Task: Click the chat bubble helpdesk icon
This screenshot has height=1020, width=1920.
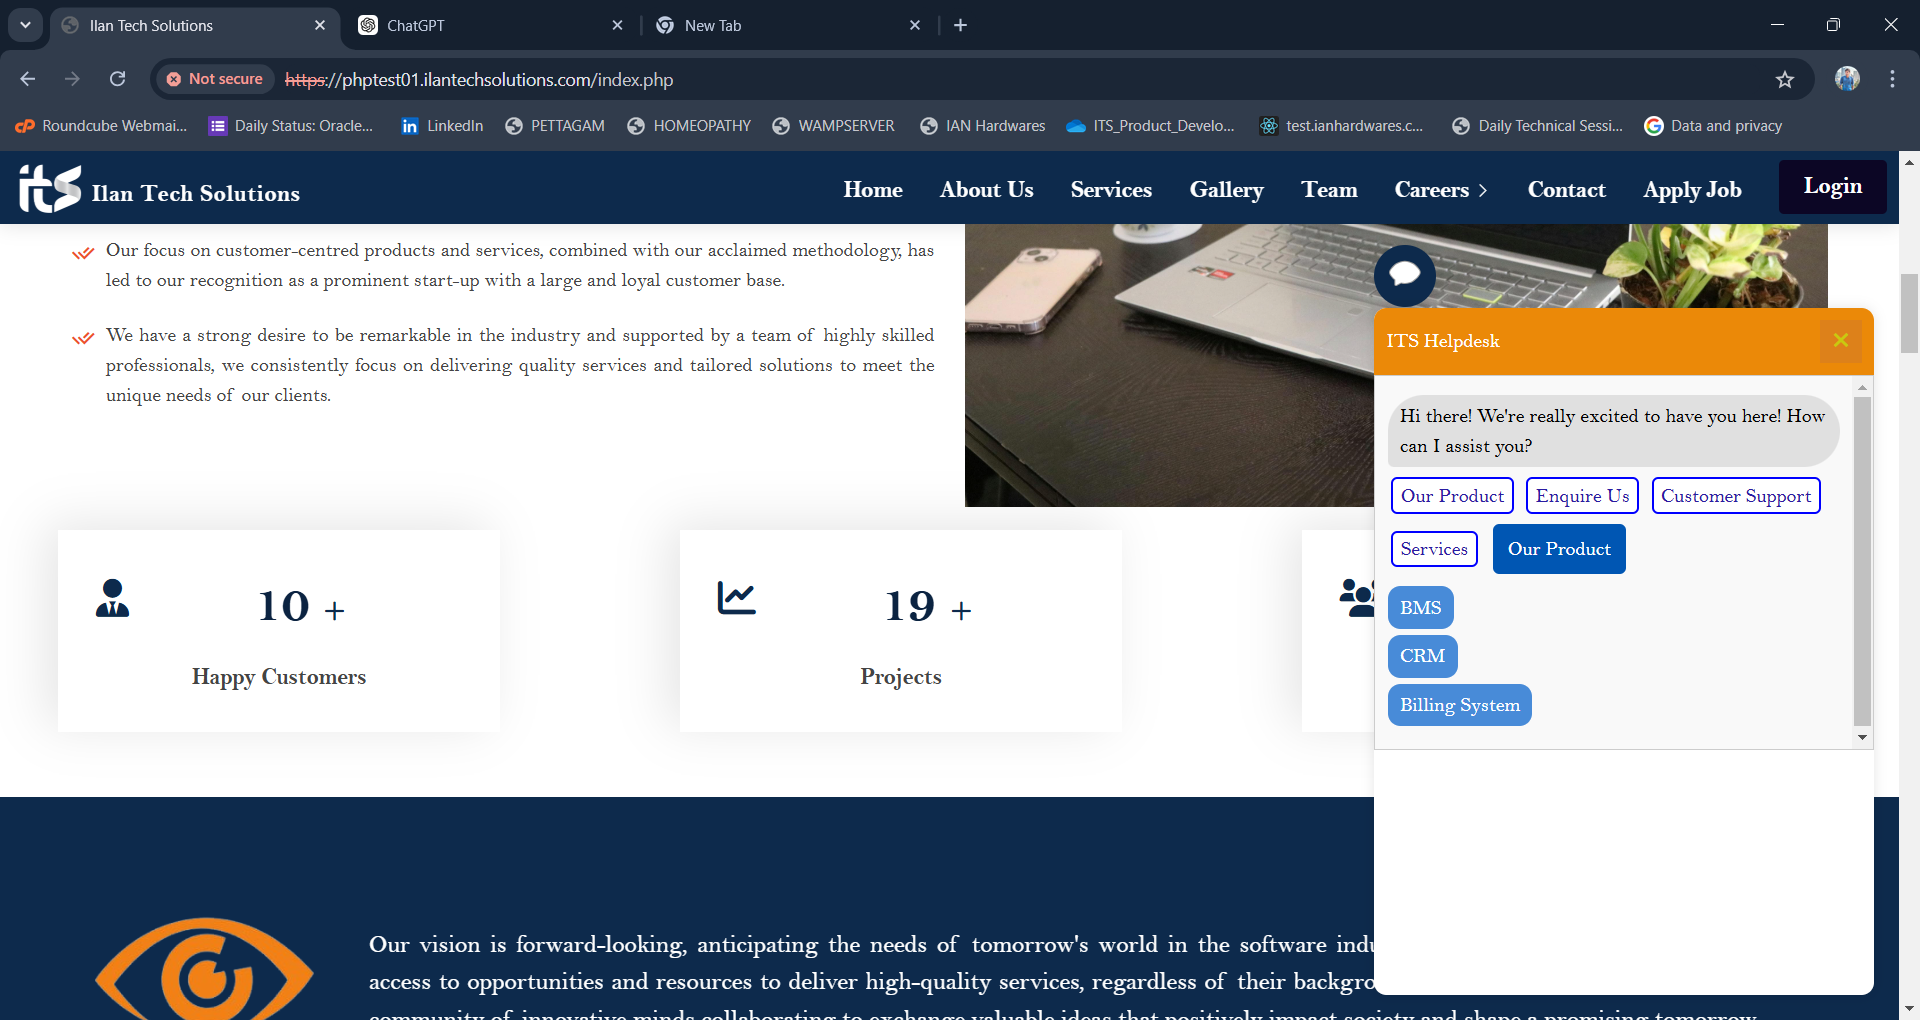Action: pyautogui.click(x=1404, y=276)
